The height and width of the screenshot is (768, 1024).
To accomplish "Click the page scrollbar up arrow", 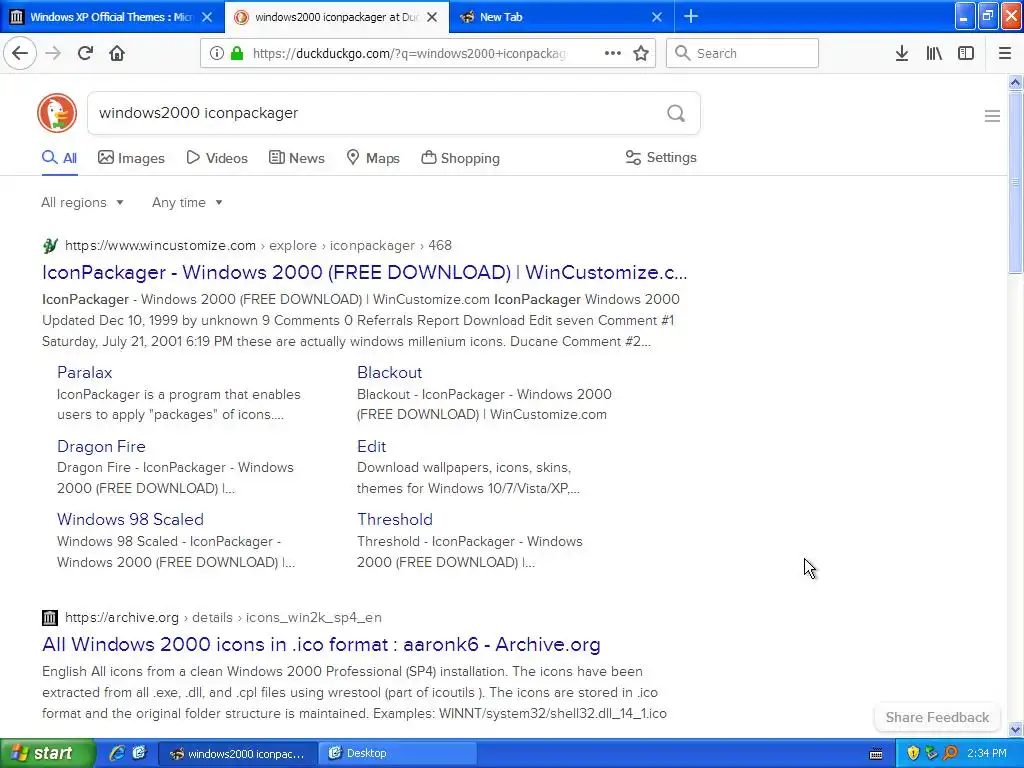I will tap(1015, 82).
